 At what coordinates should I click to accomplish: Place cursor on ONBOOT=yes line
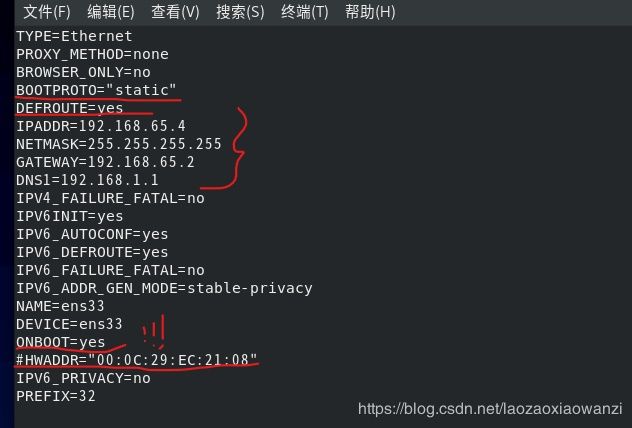click(60, 342)
